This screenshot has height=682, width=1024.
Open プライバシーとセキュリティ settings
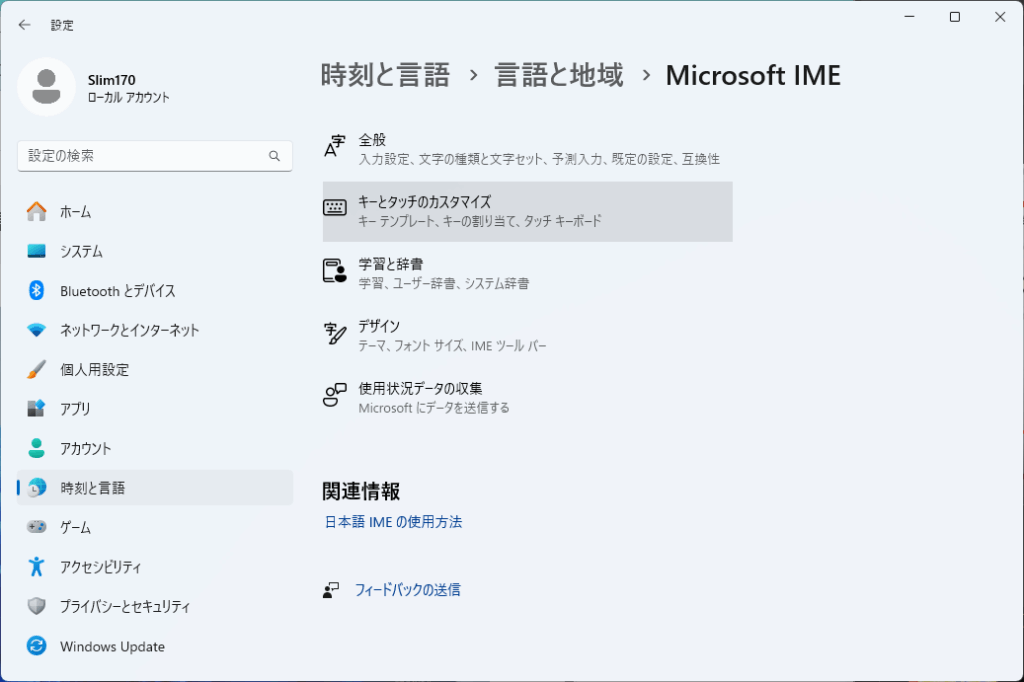click(155, 606)
